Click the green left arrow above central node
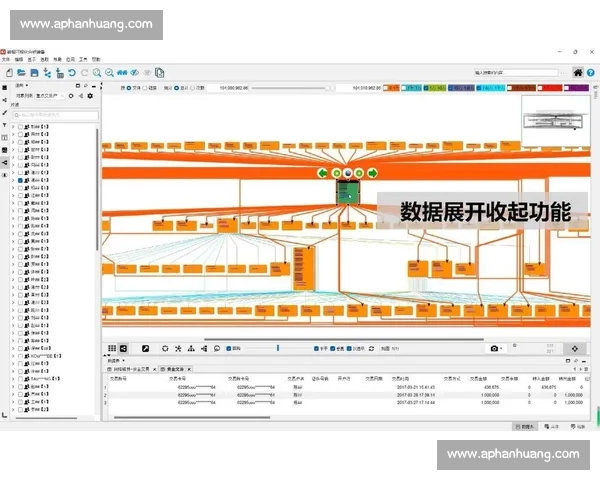600x480 pixels. [323, 173]
